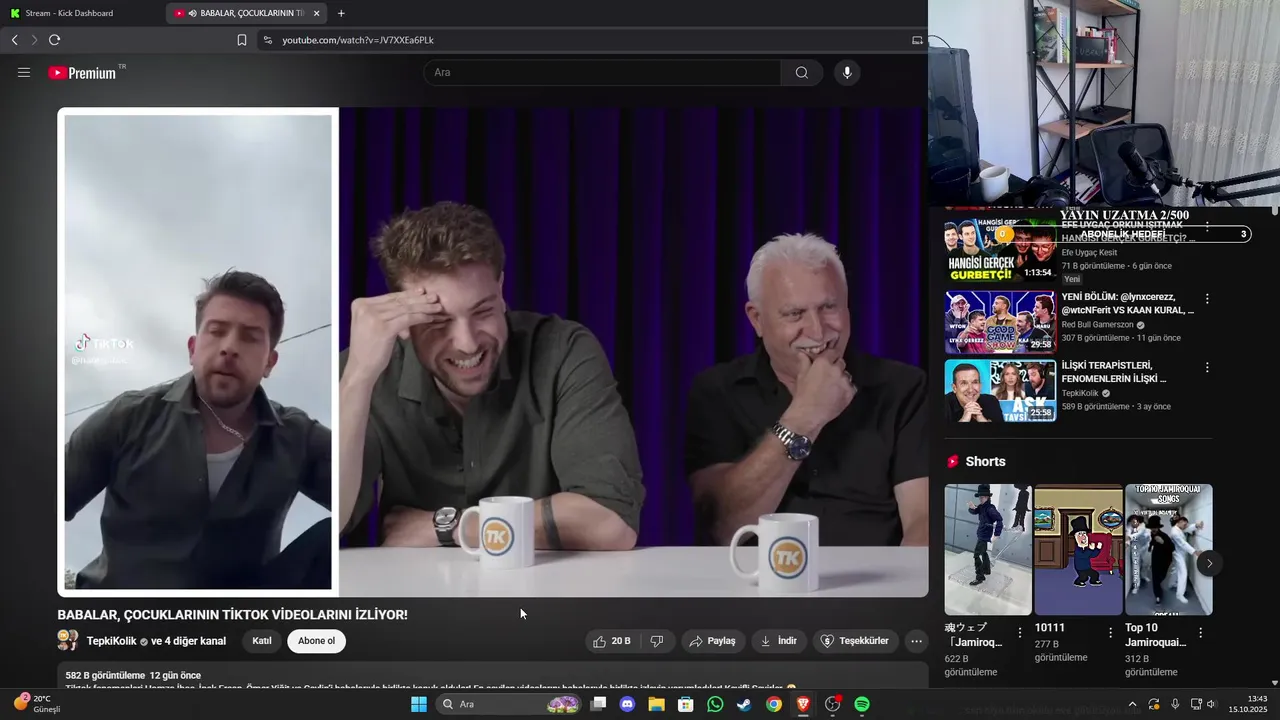
Task: Go back with the browser back arrow
Action: (14, 40)
